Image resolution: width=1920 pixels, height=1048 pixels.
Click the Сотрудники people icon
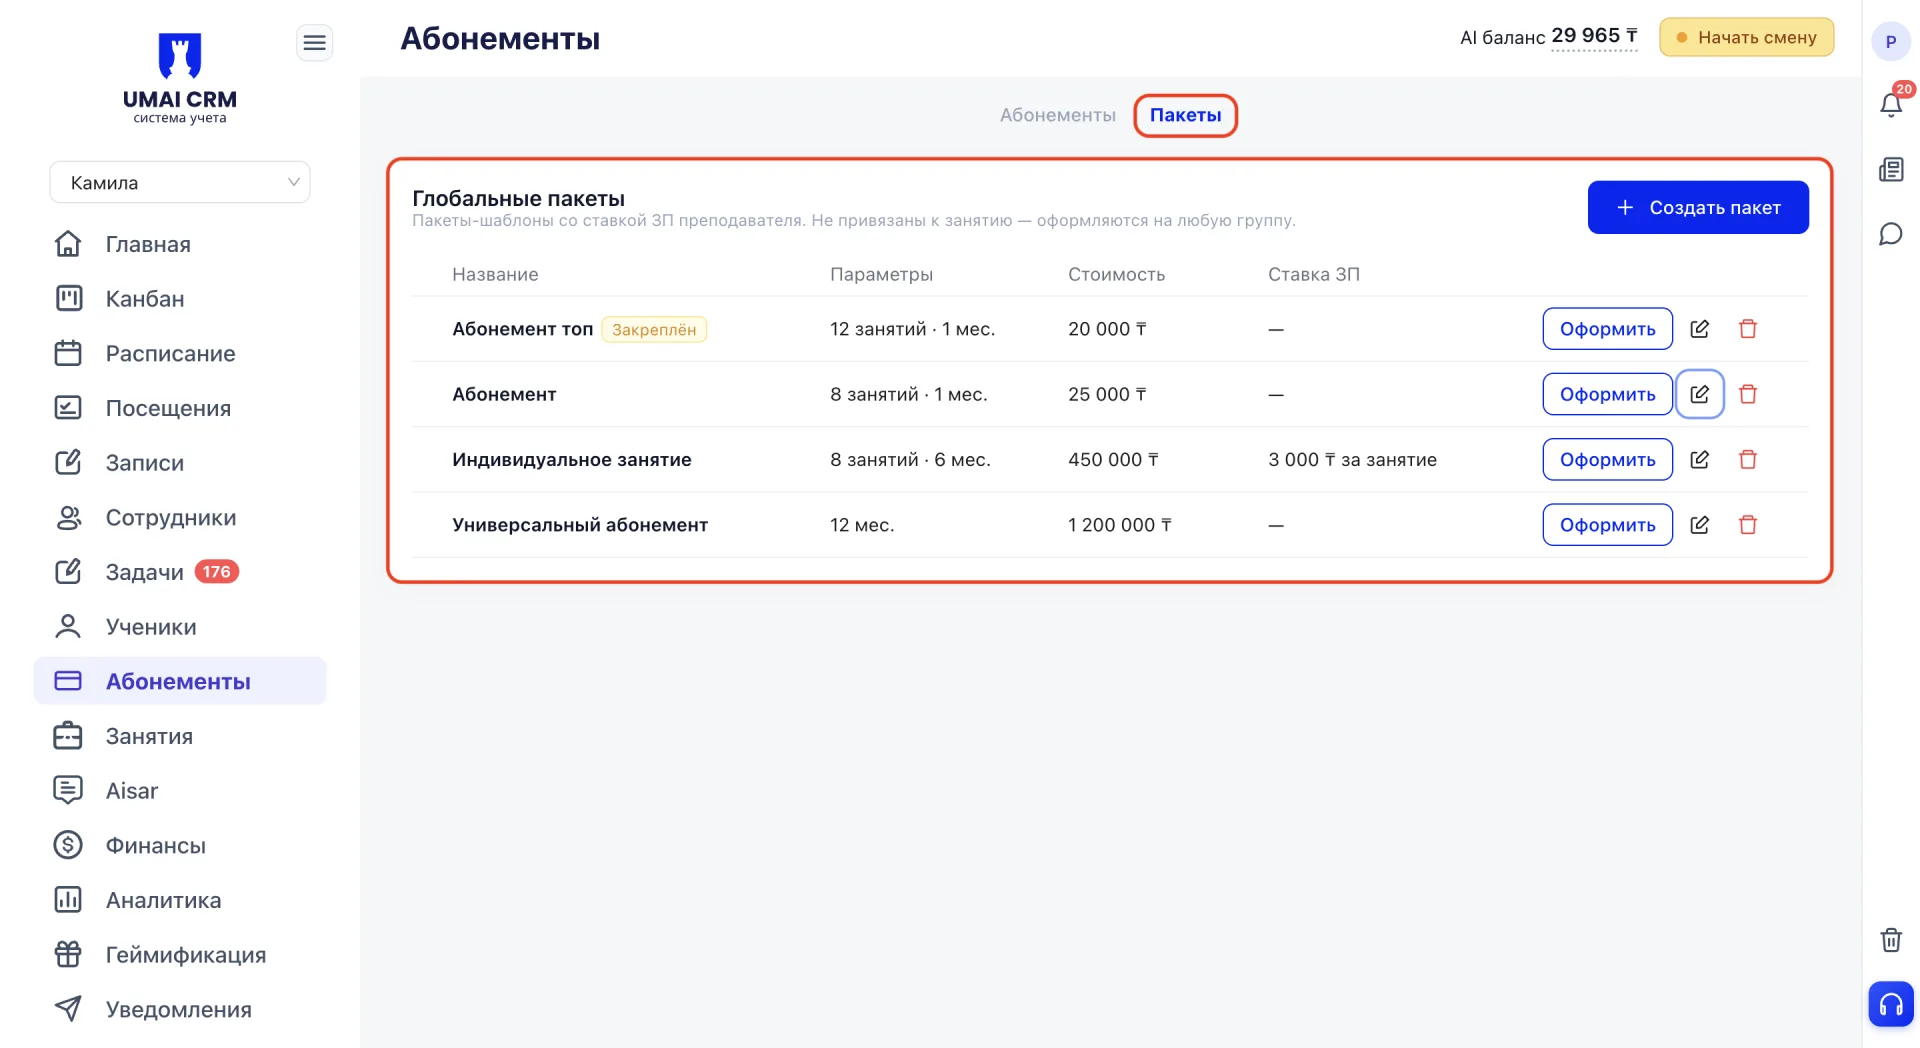click(x=68, y=517)
